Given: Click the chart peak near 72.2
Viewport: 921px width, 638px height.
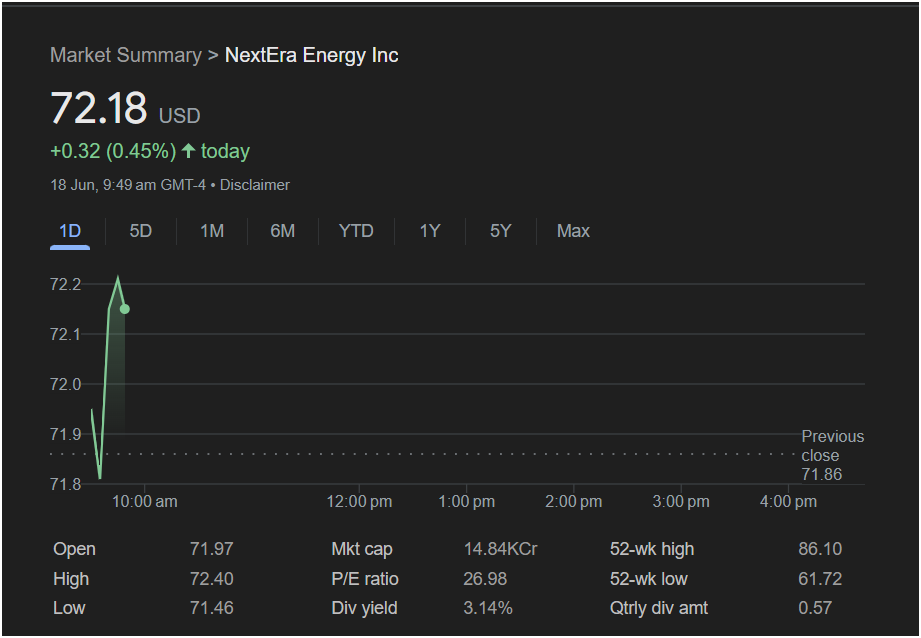Looking at the screenshot, I should pos(118,277).
